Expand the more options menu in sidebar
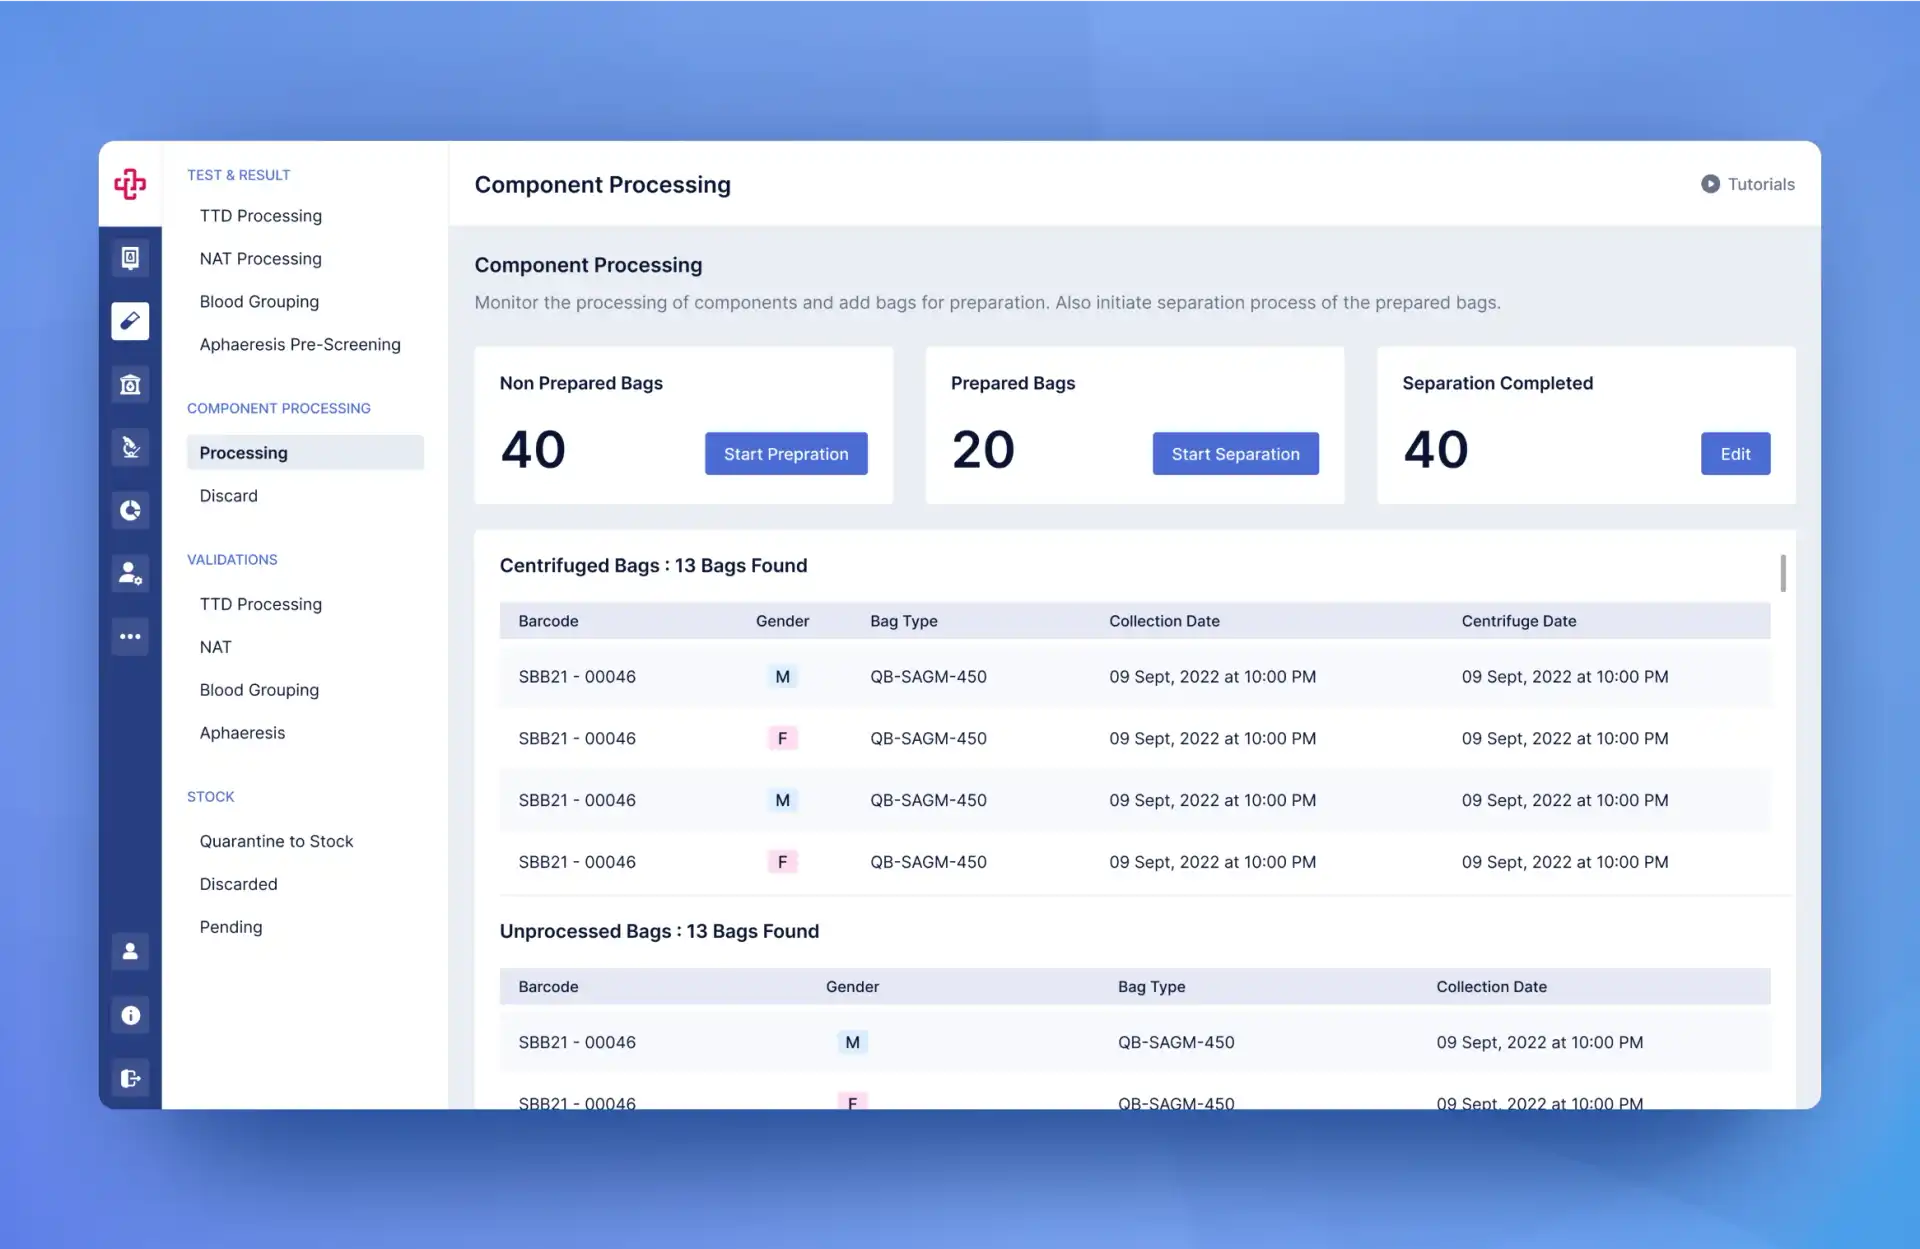1920x1249 pixels. click(x=129, y=636)
